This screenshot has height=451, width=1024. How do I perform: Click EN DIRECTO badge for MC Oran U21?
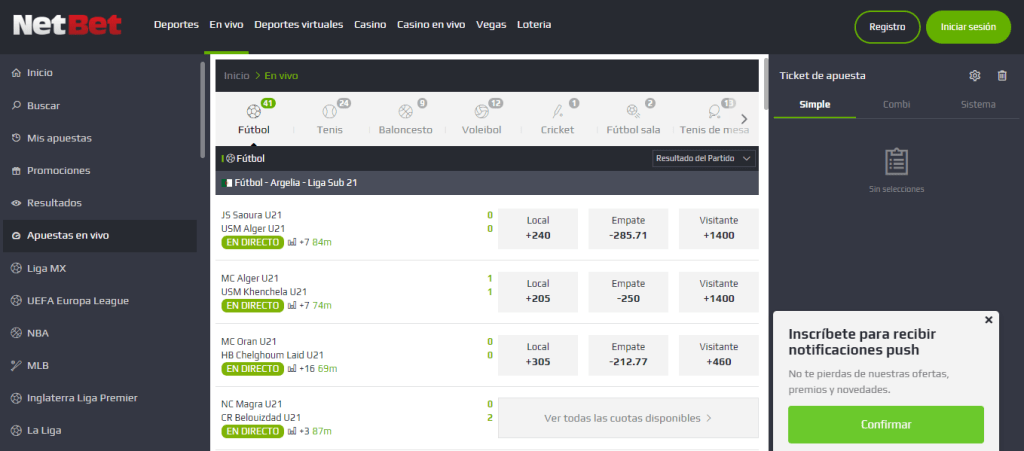[x=253, y=369]
